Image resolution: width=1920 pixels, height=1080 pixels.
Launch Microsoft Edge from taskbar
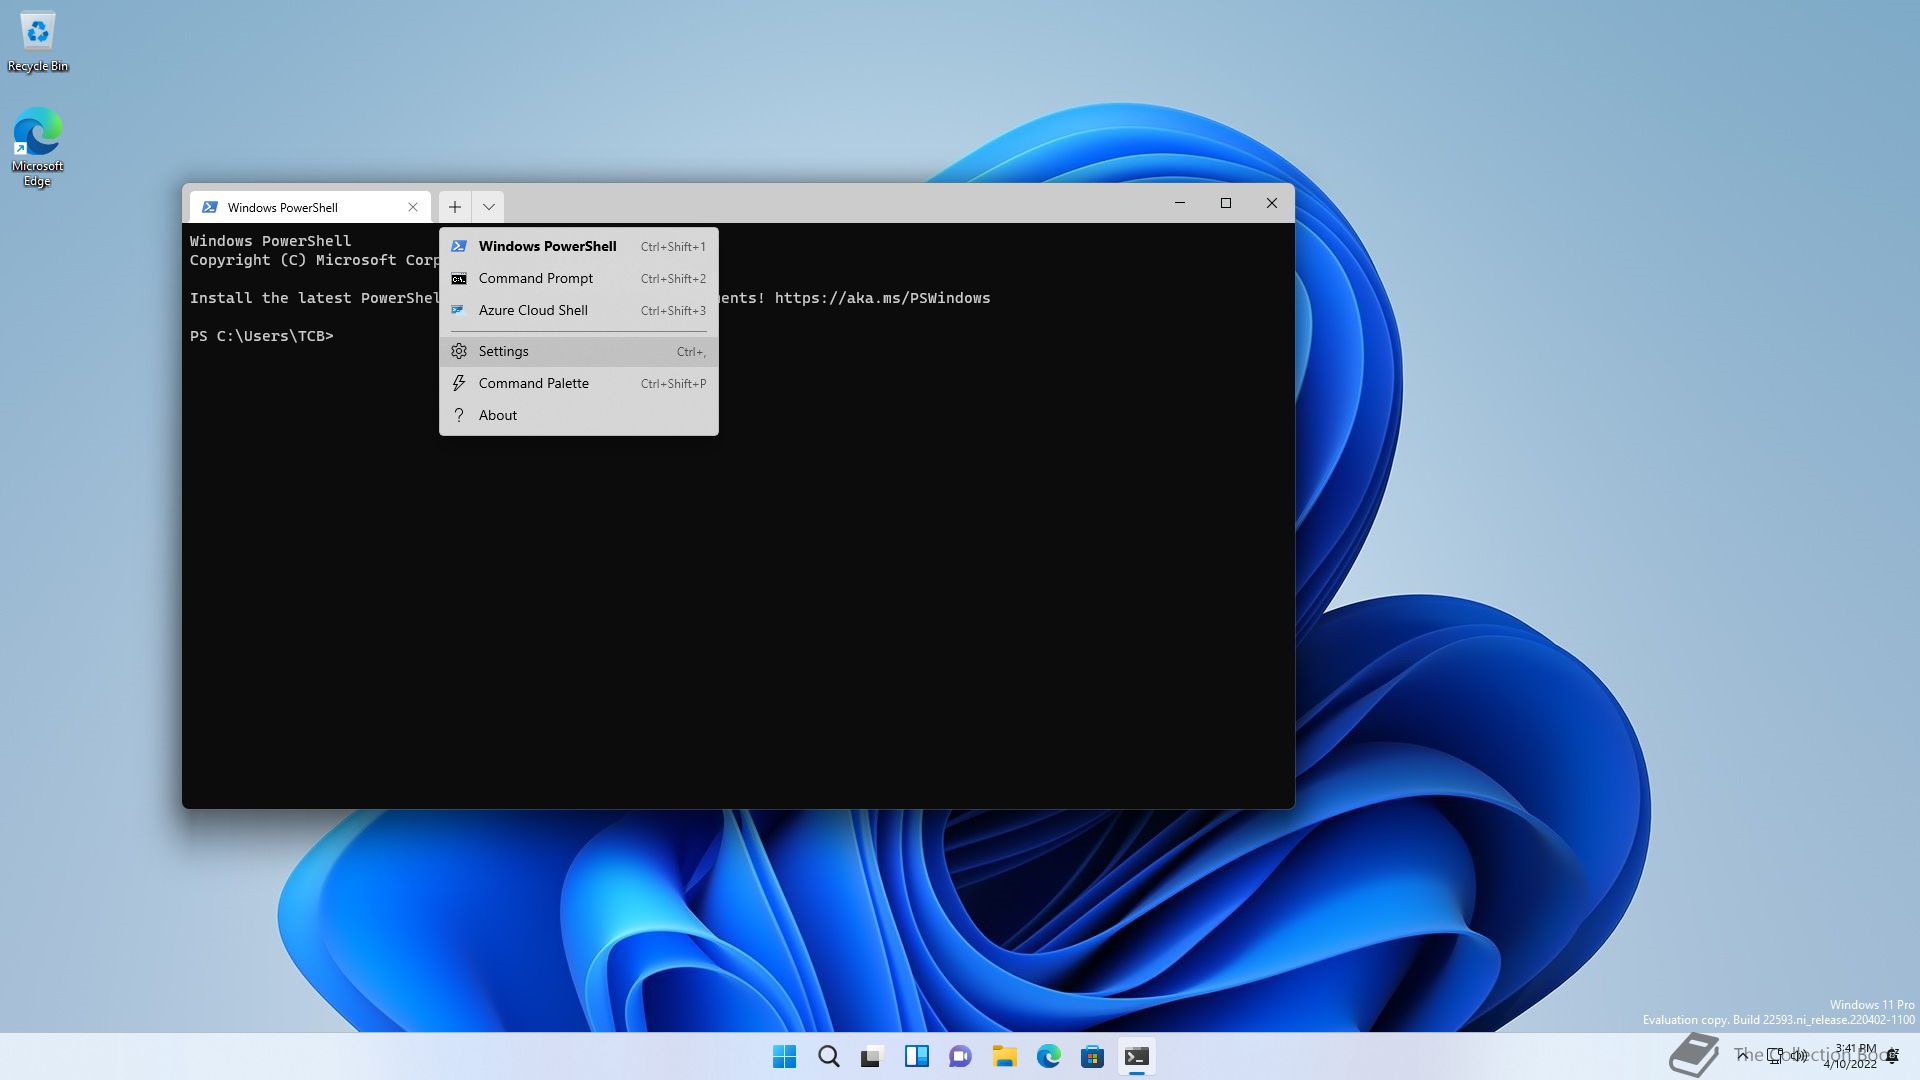pyautogui.click(x=1049, y=1056)
